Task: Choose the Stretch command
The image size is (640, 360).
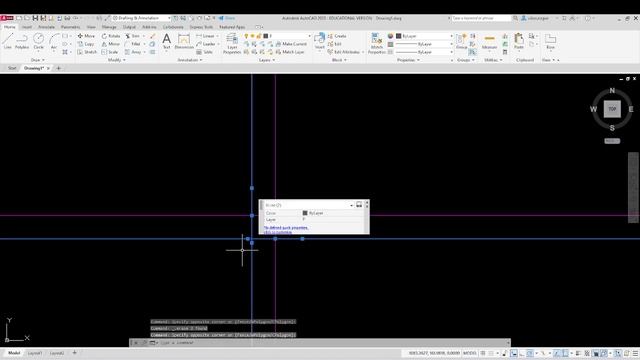Action: click(x=87, y=52)
